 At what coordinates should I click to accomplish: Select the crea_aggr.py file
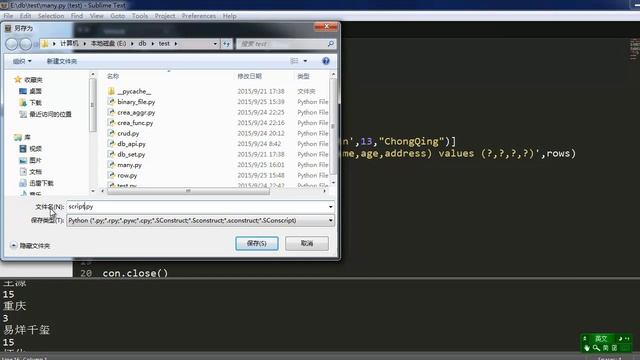(x=136, y=112)
